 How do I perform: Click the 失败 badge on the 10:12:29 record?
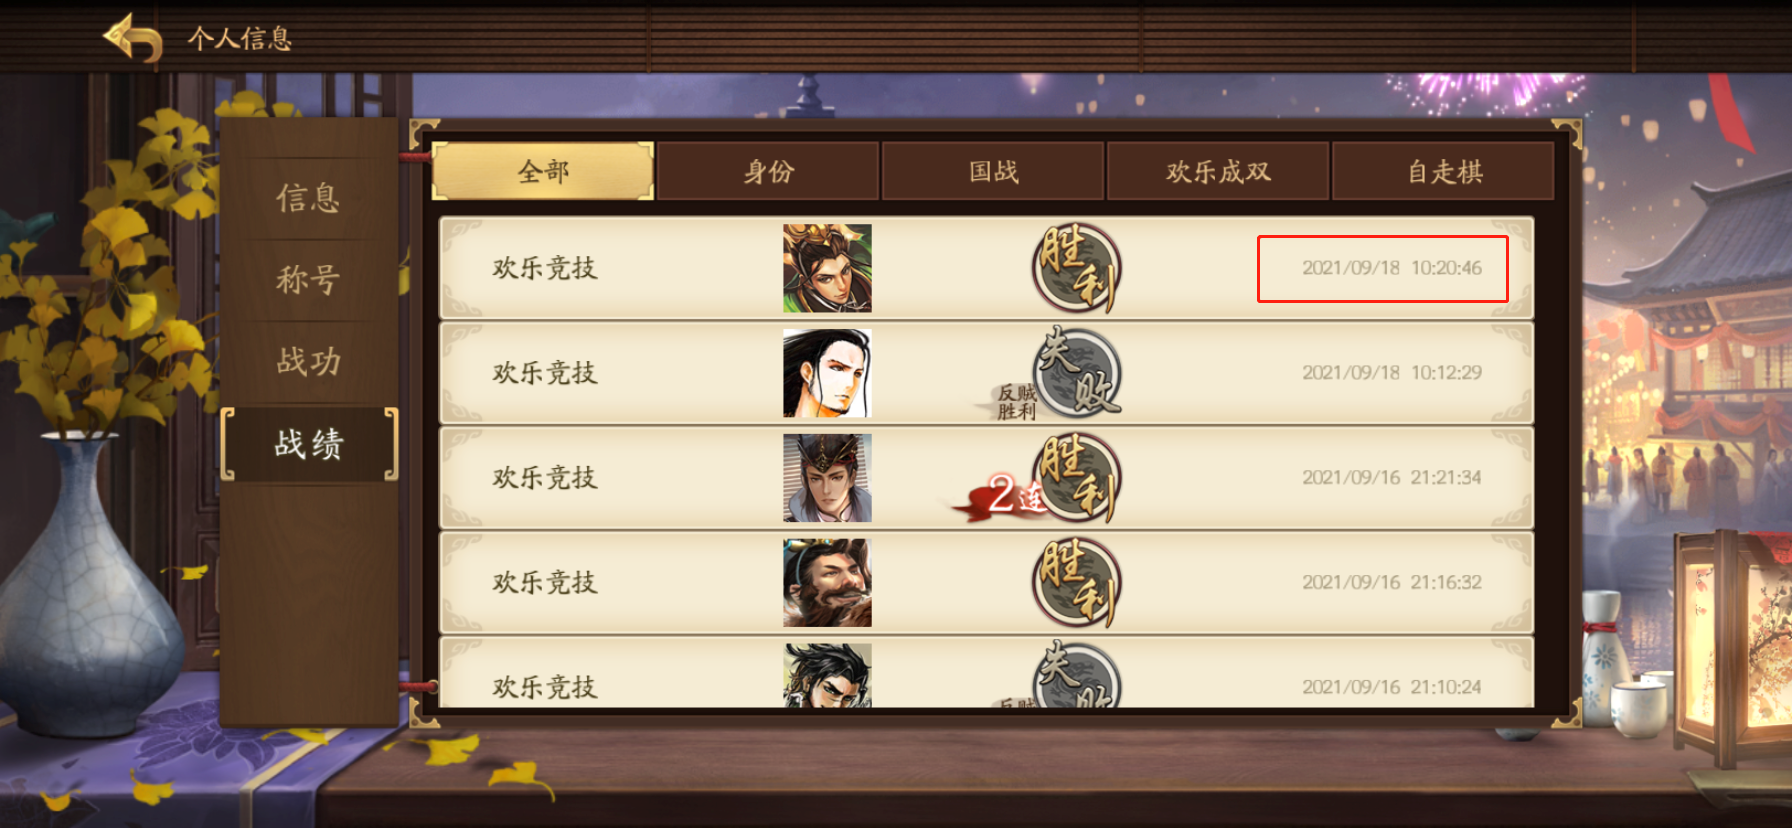(x=1078, y=373)
